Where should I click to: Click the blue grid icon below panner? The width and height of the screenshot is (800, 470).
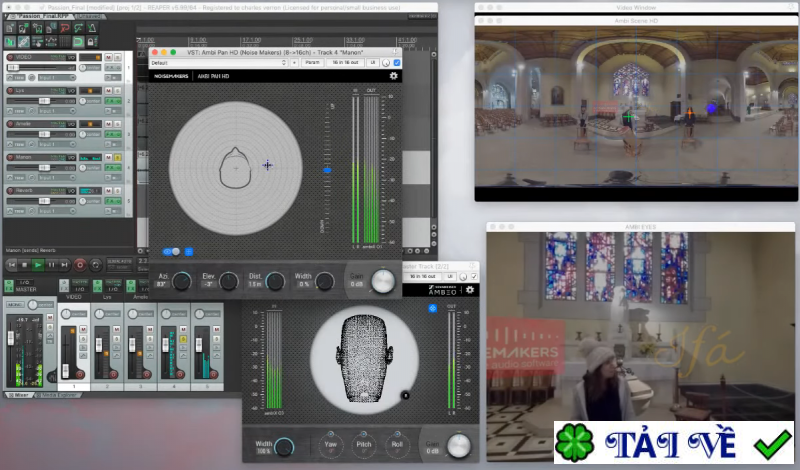pyautogui.click(x=189, y=251)
